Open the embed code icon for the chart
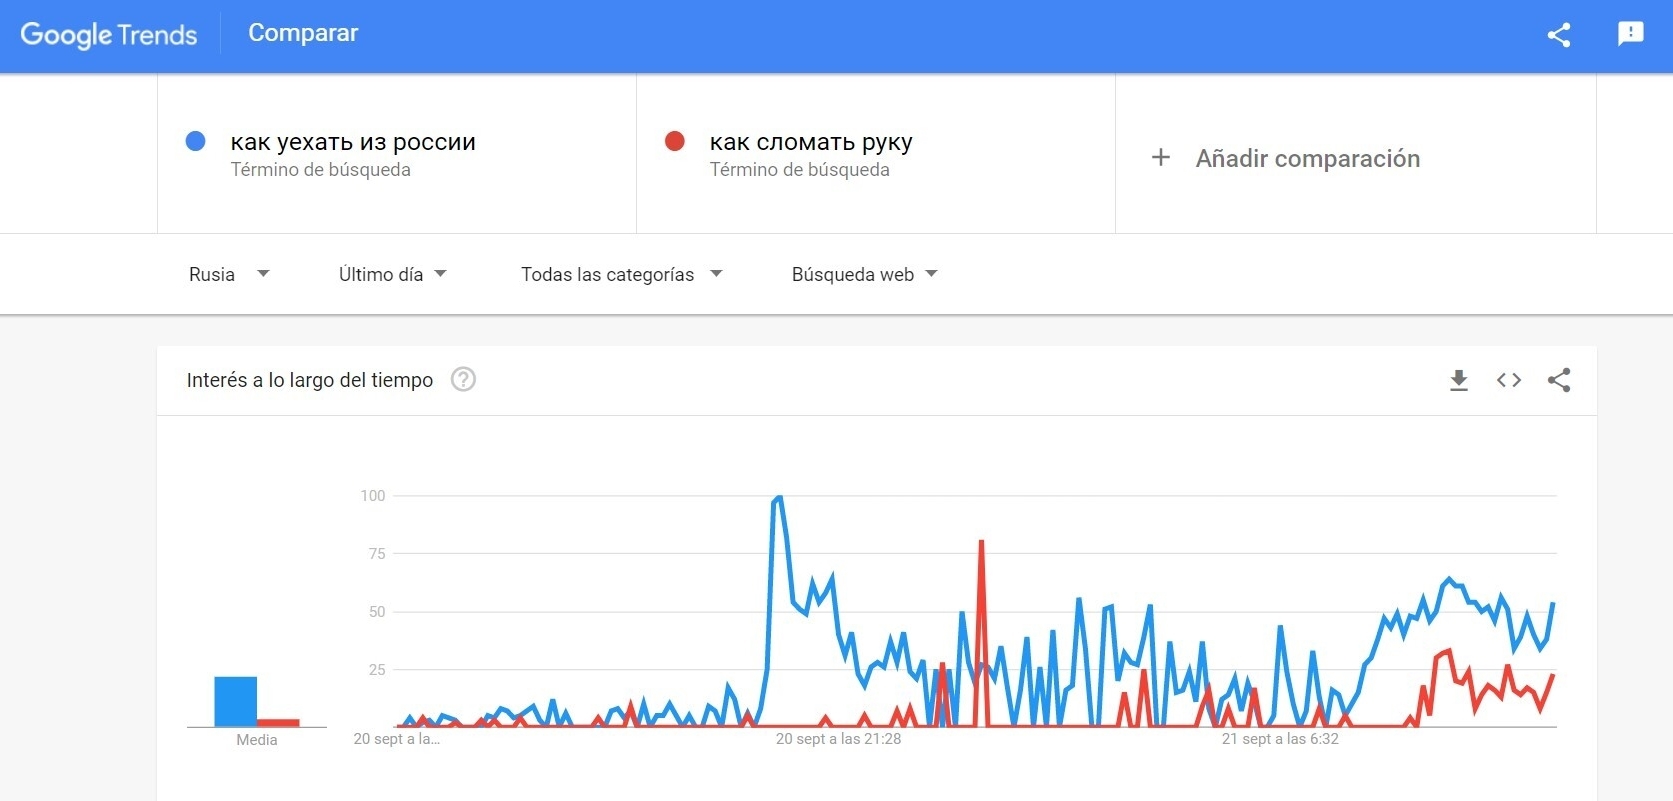This screenshot has width=1673, height=801. [x=1509, y=380]
